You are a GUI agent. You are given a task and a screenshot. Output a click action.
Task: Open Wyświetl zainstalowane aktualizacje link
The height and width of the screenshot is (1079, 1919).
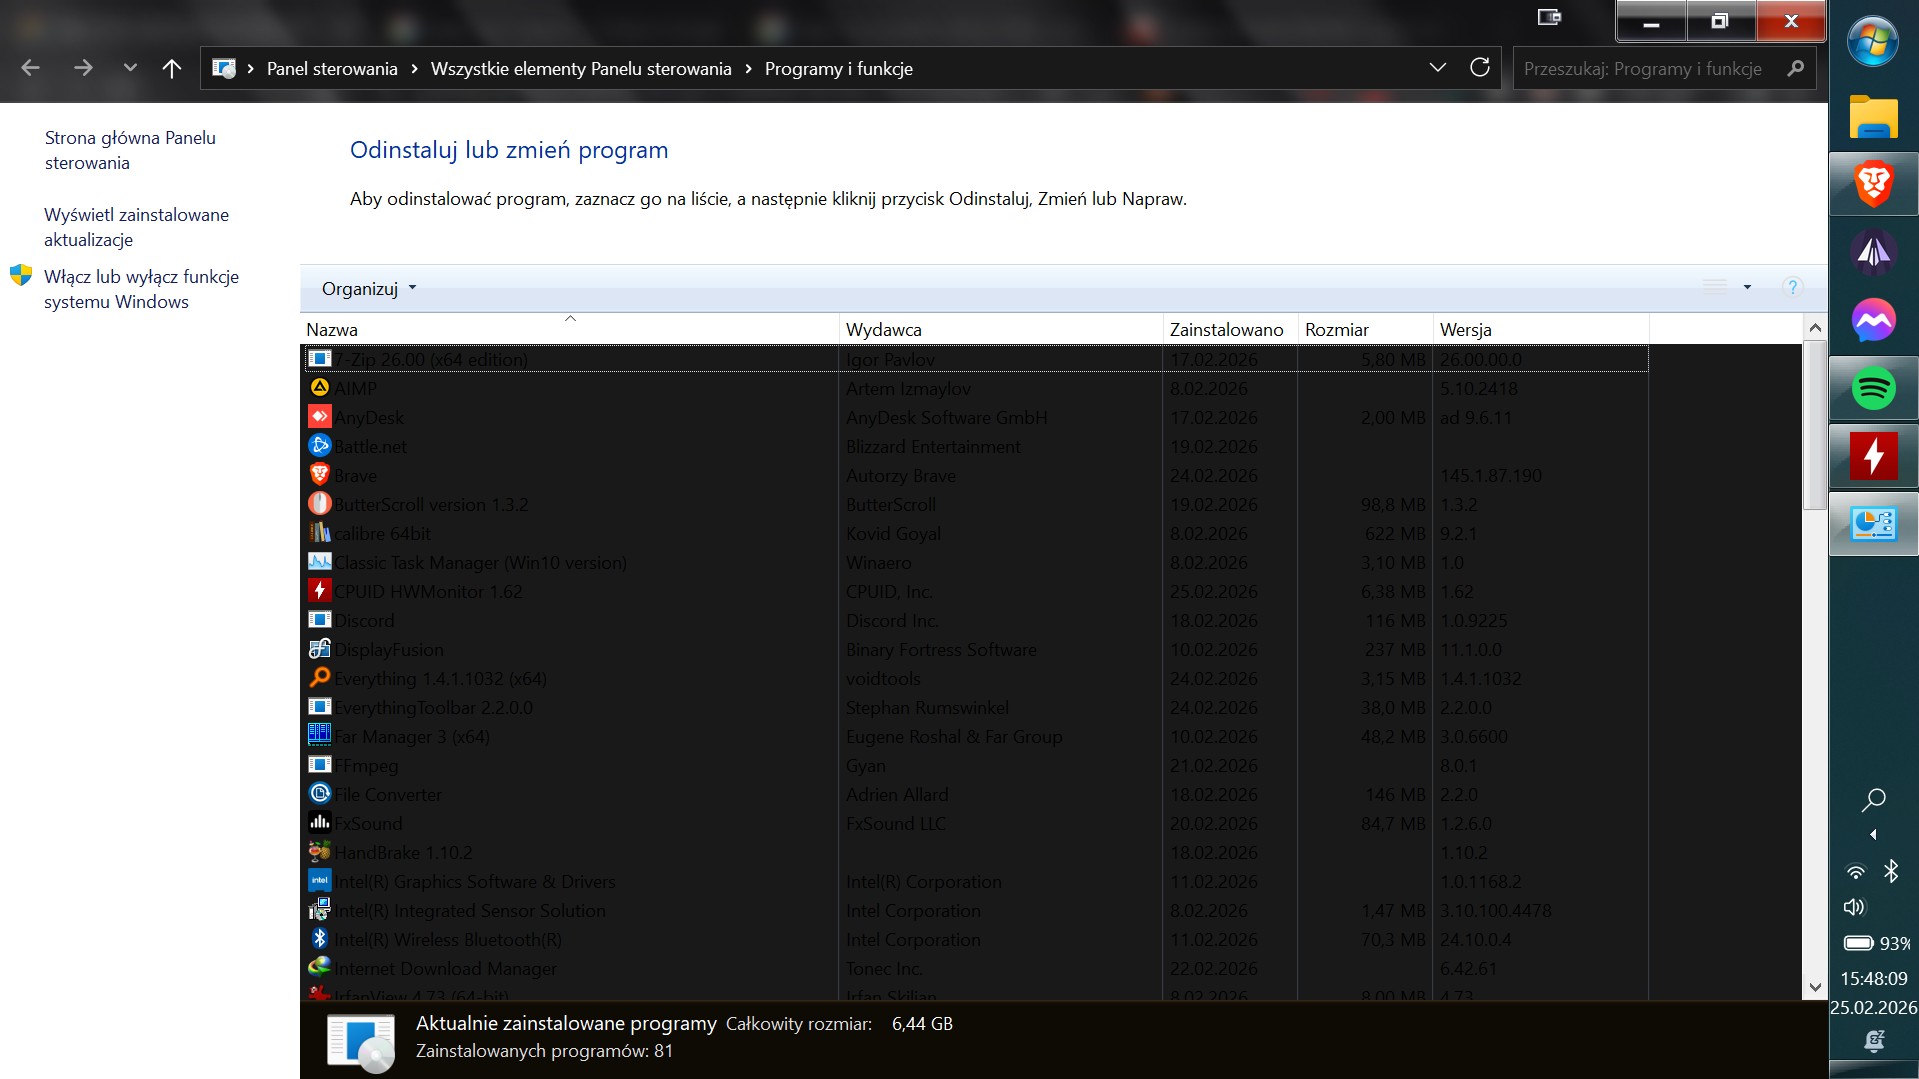[136, 227]
